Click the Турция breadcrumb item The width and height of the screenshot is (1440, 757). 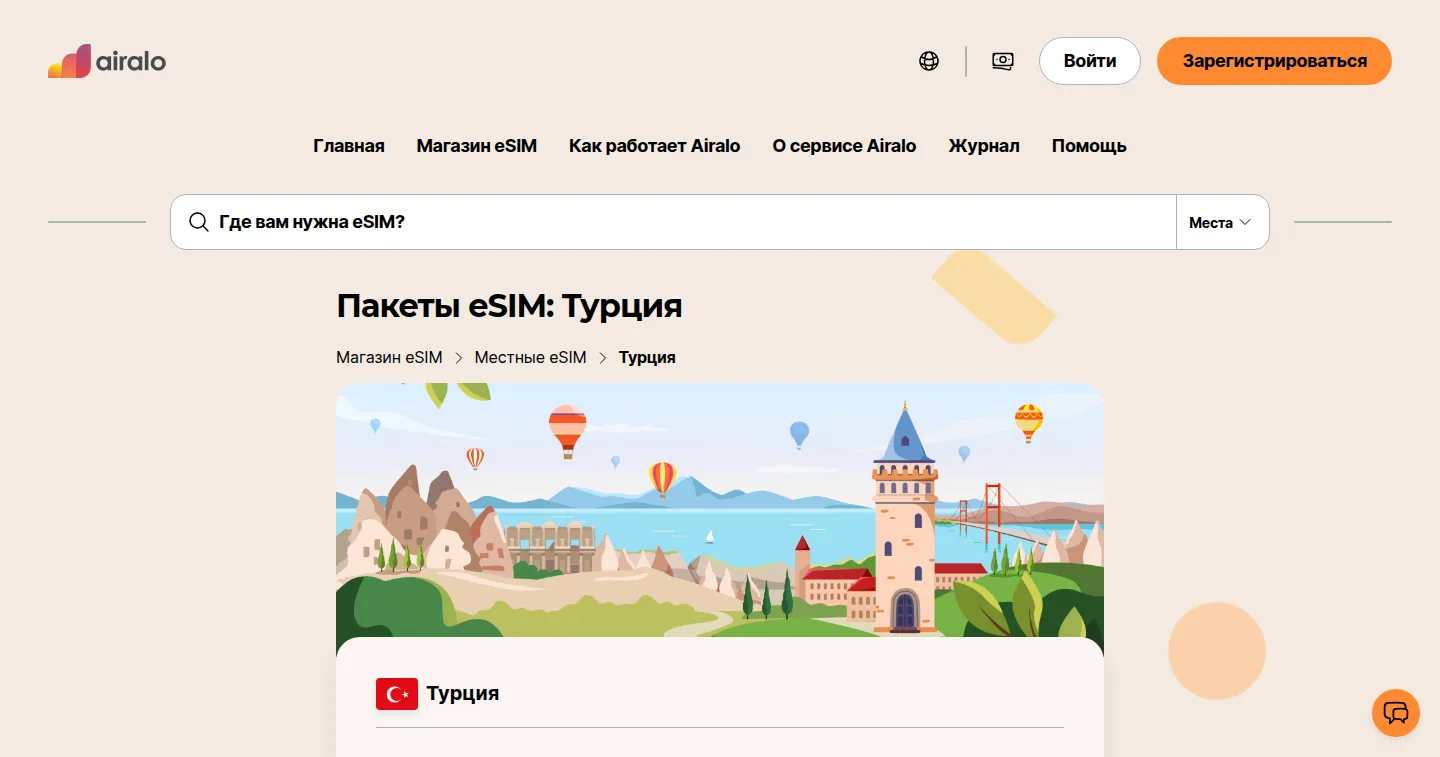coord(647,357)
